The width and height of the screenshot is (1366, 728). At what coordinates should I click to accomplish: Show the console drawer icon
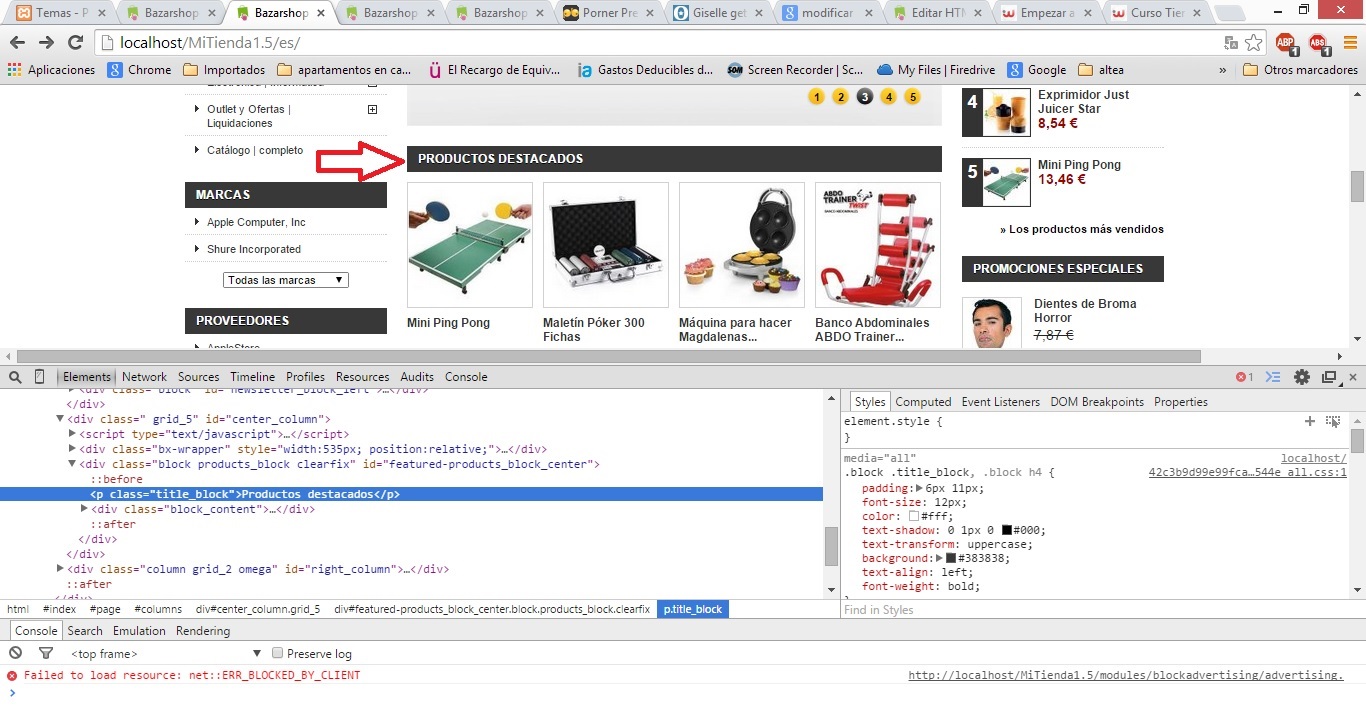tap(1273, 377)
